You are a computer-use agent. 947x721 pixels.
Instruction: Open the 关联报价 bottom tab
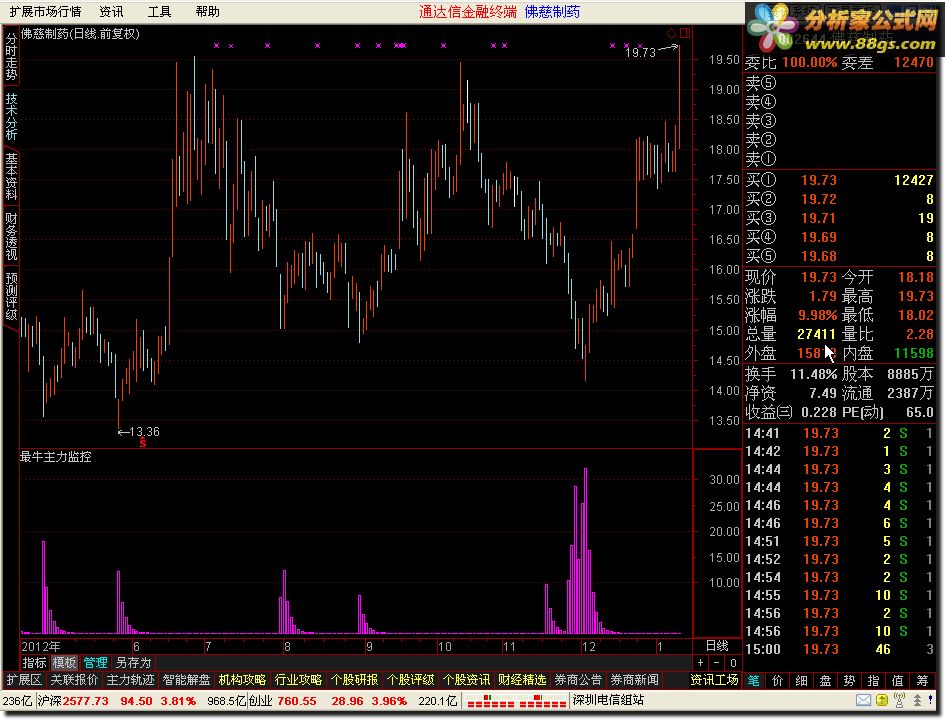(74, 680)
